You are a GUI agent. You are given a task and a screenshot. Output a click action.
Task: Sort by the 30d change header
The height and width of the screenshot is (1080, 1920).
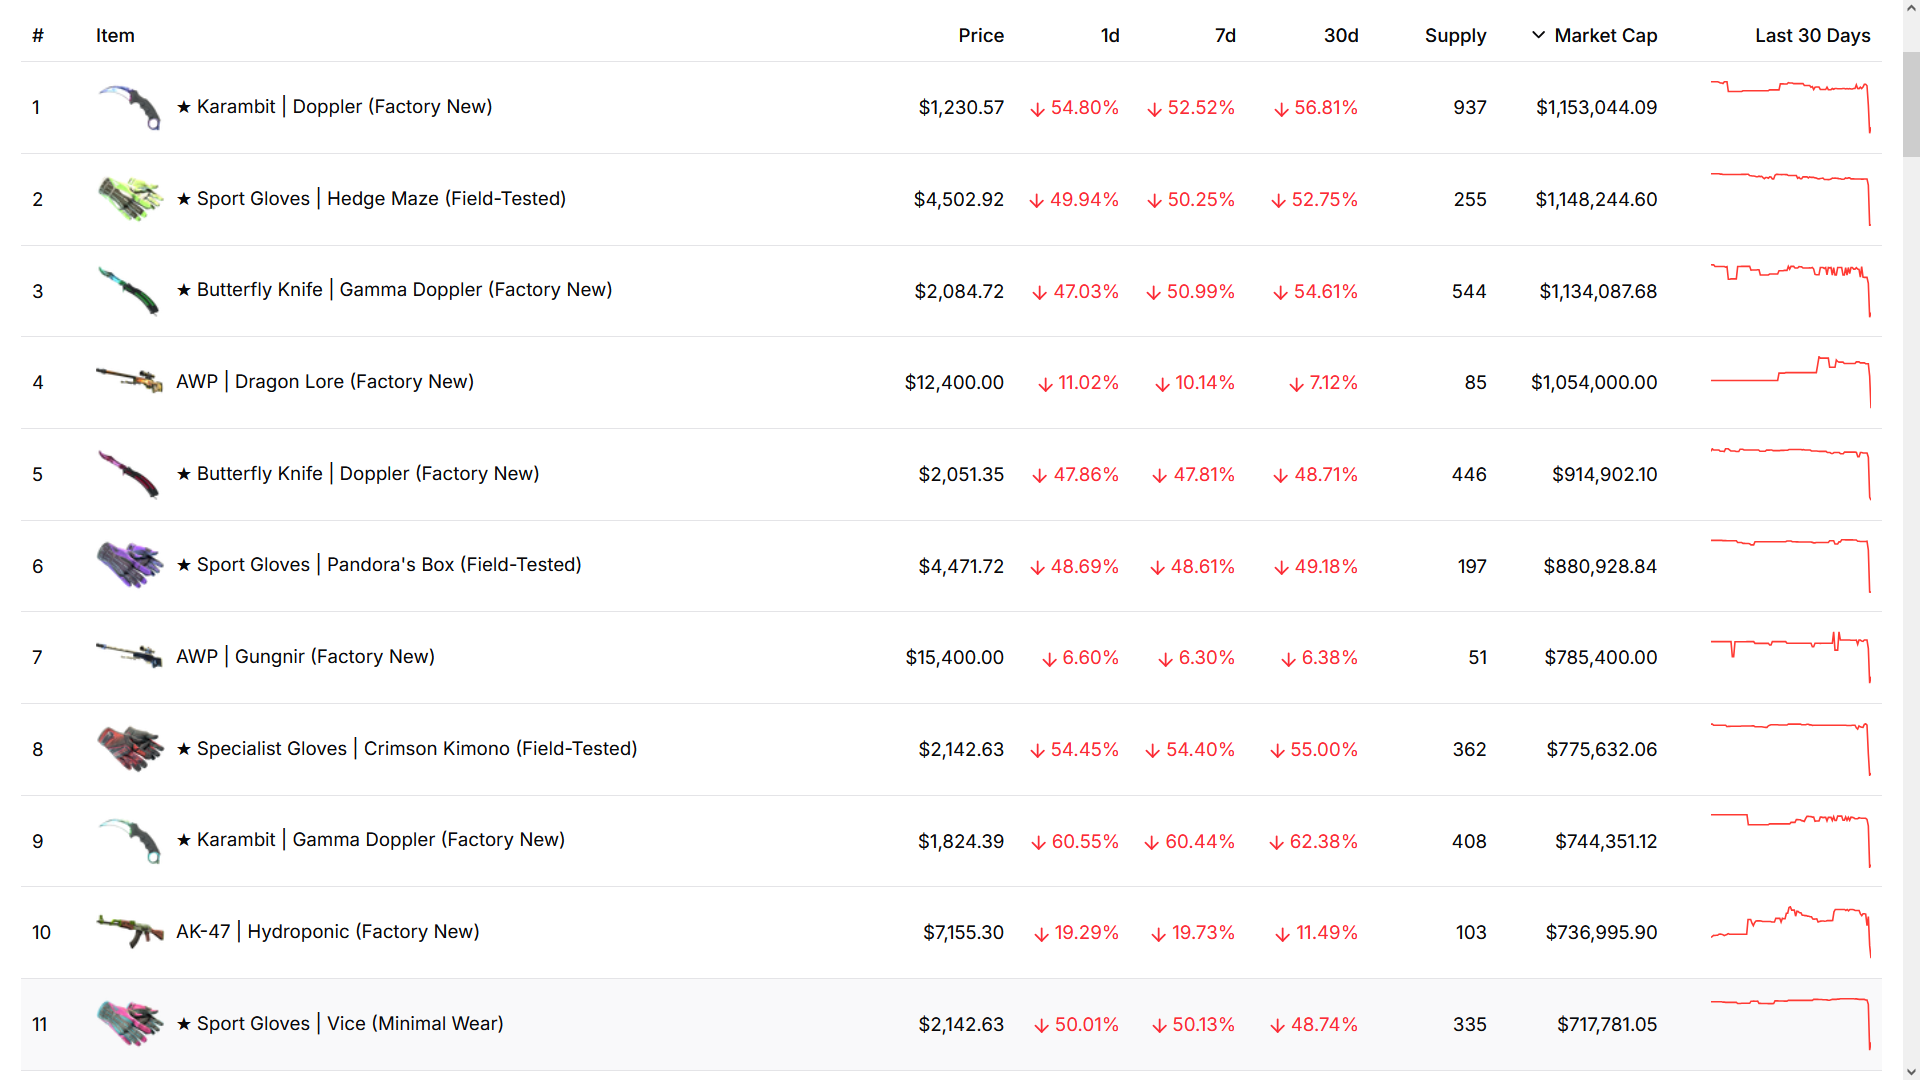click(1340, 36)
